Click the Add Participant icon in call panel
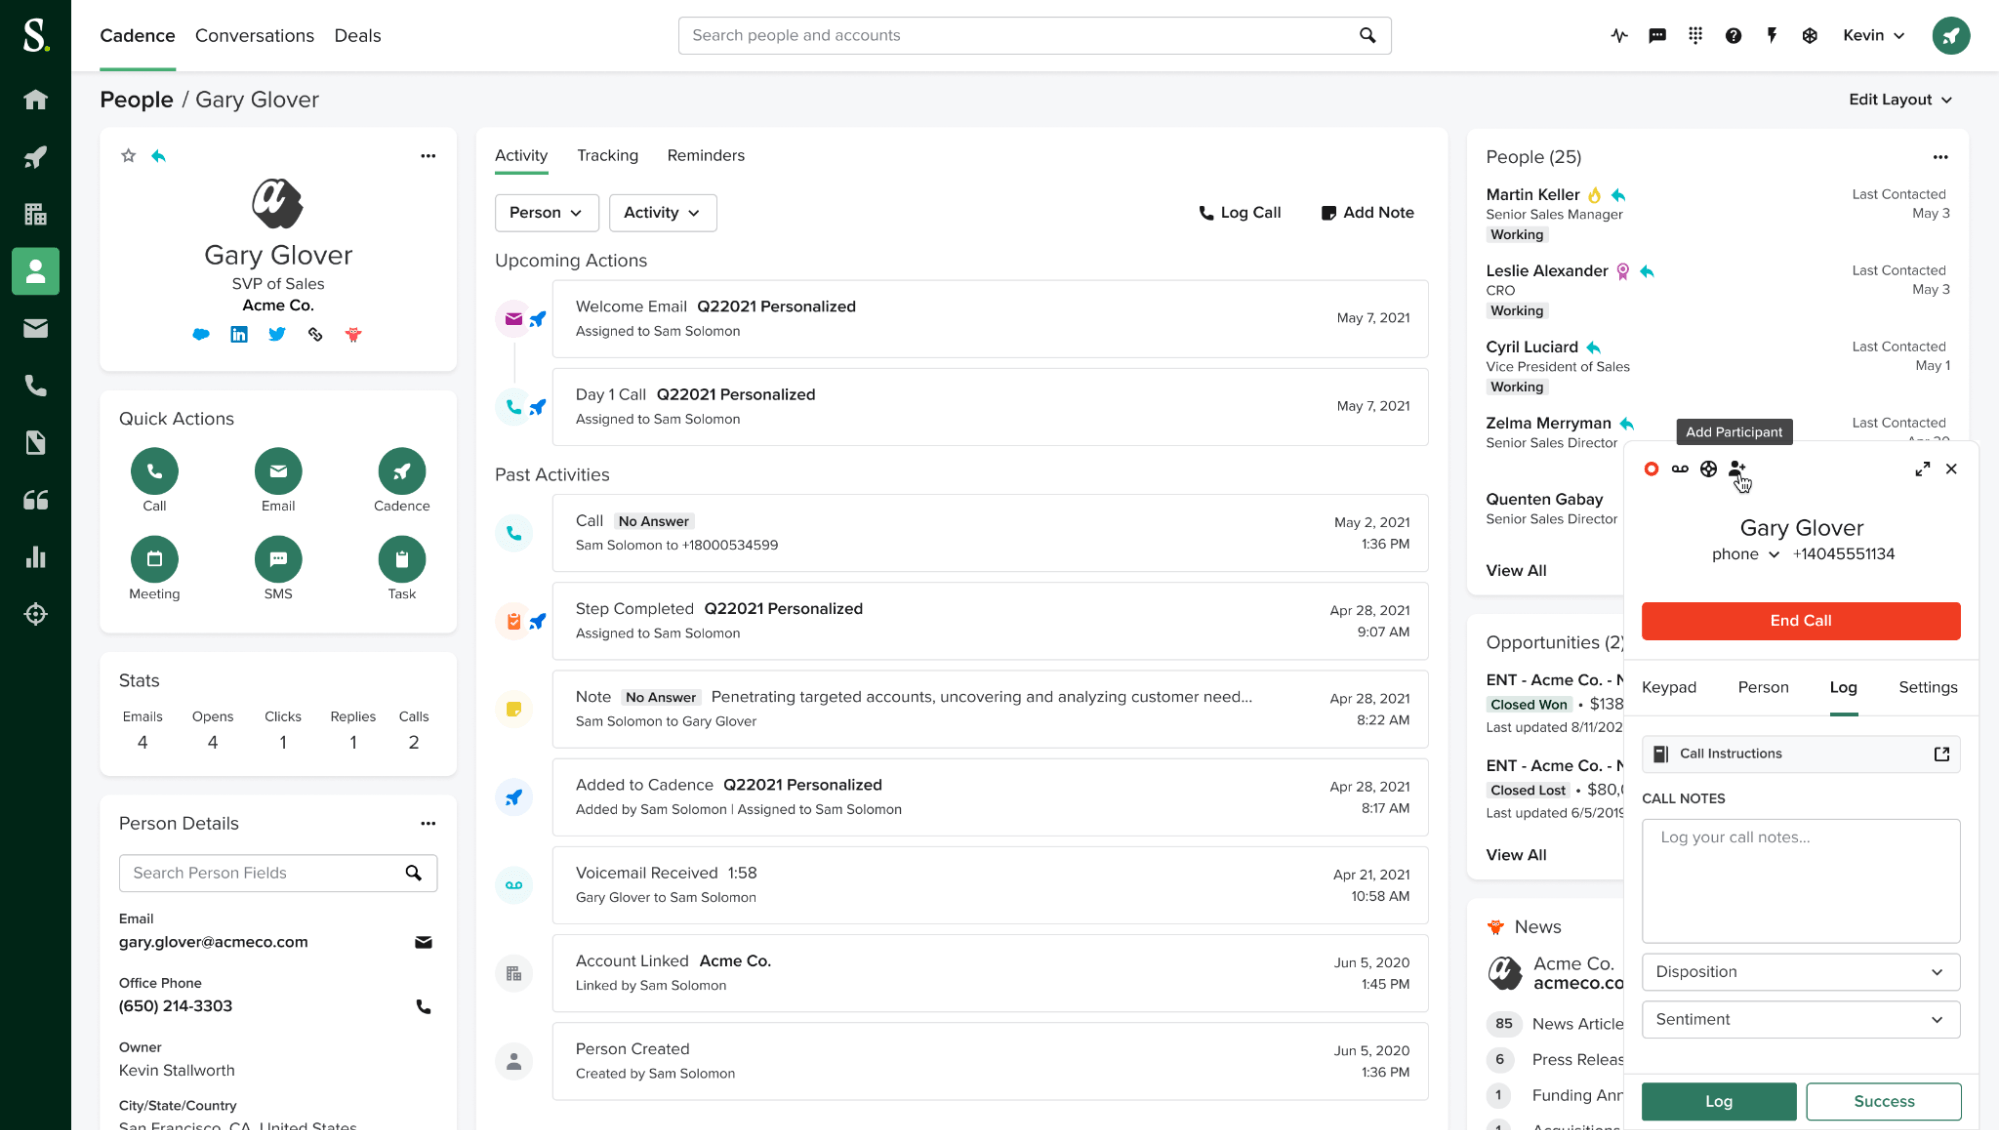This screenshot has height=1131, width=1999. click(x=1735, y=468)
